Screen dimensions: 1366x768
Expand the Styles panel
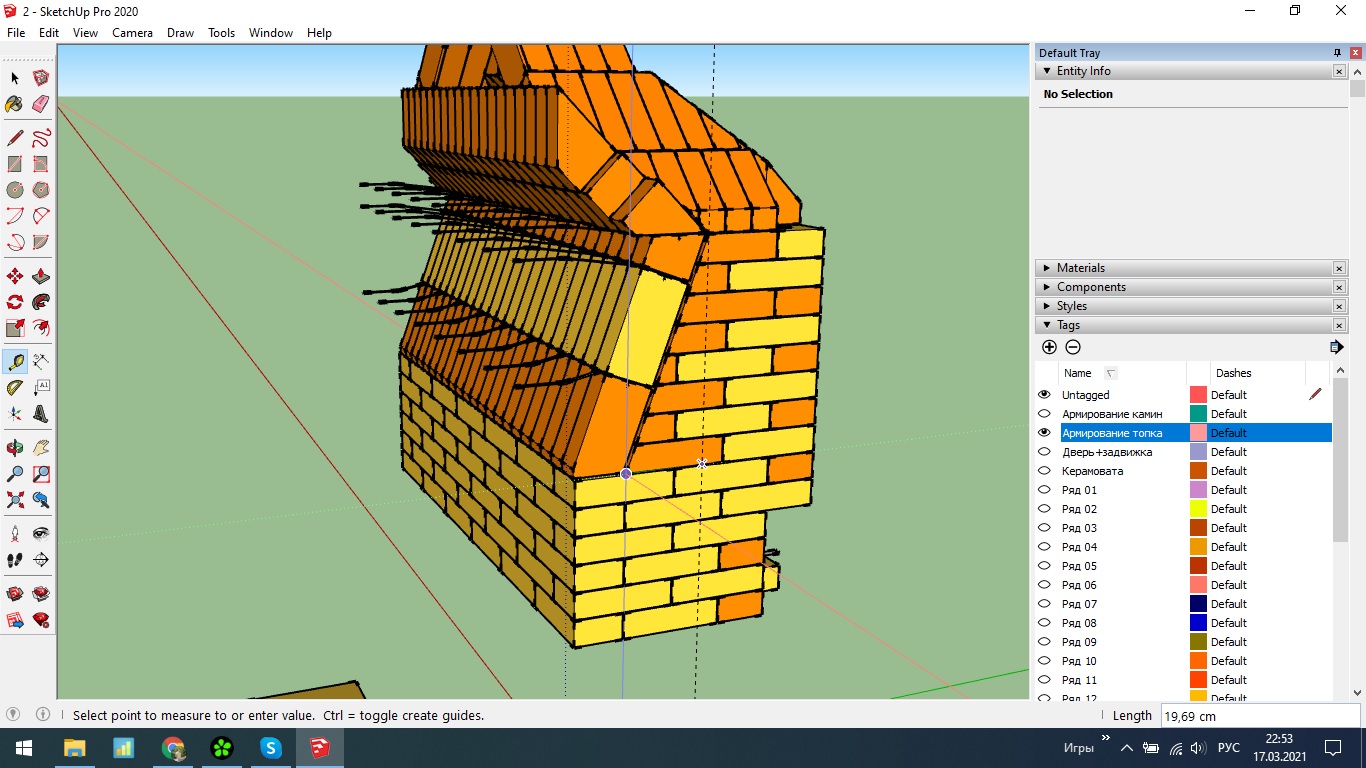pos(1071,306)
